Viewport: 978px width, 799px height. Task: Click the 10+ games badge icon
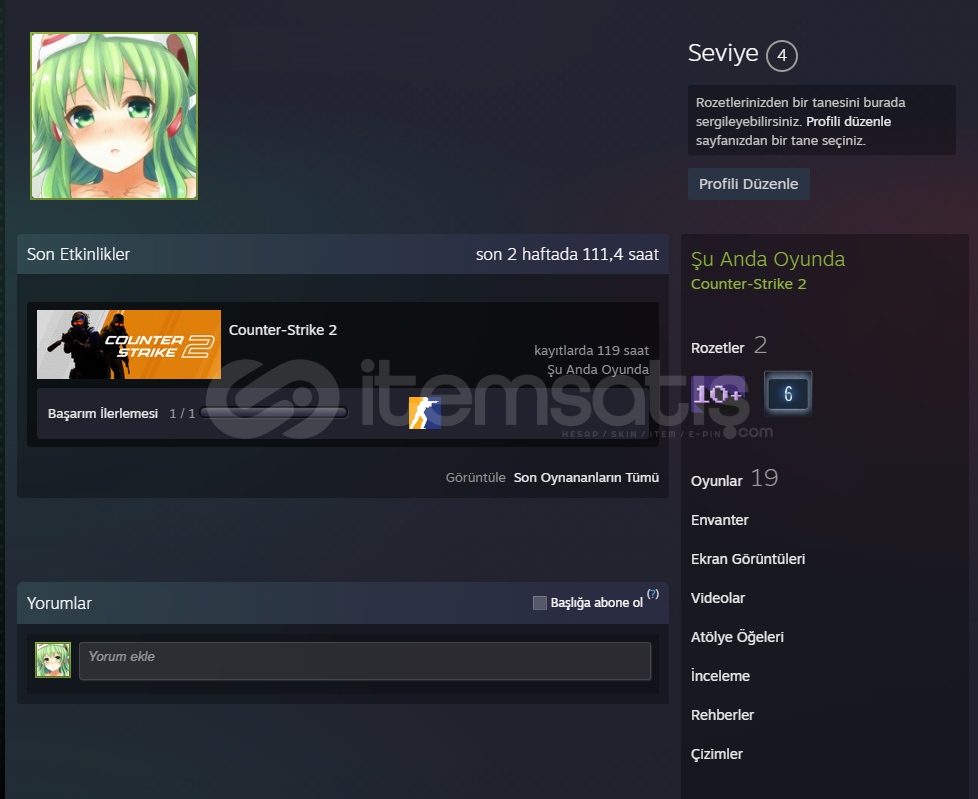point(718,394)
